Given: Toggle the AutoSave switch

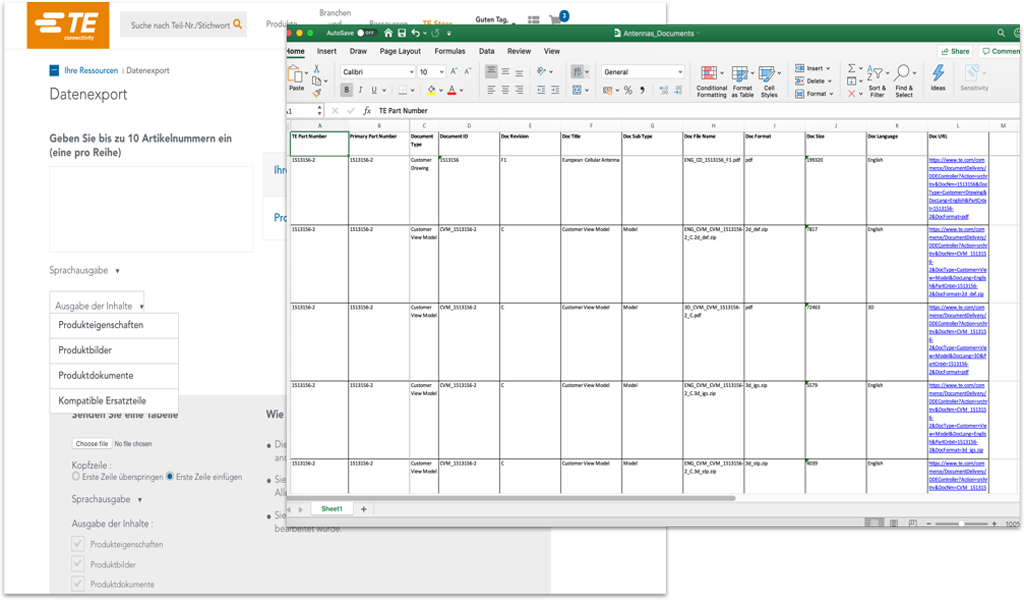Looking at the screenshot, I should click(x=365, y=33).
